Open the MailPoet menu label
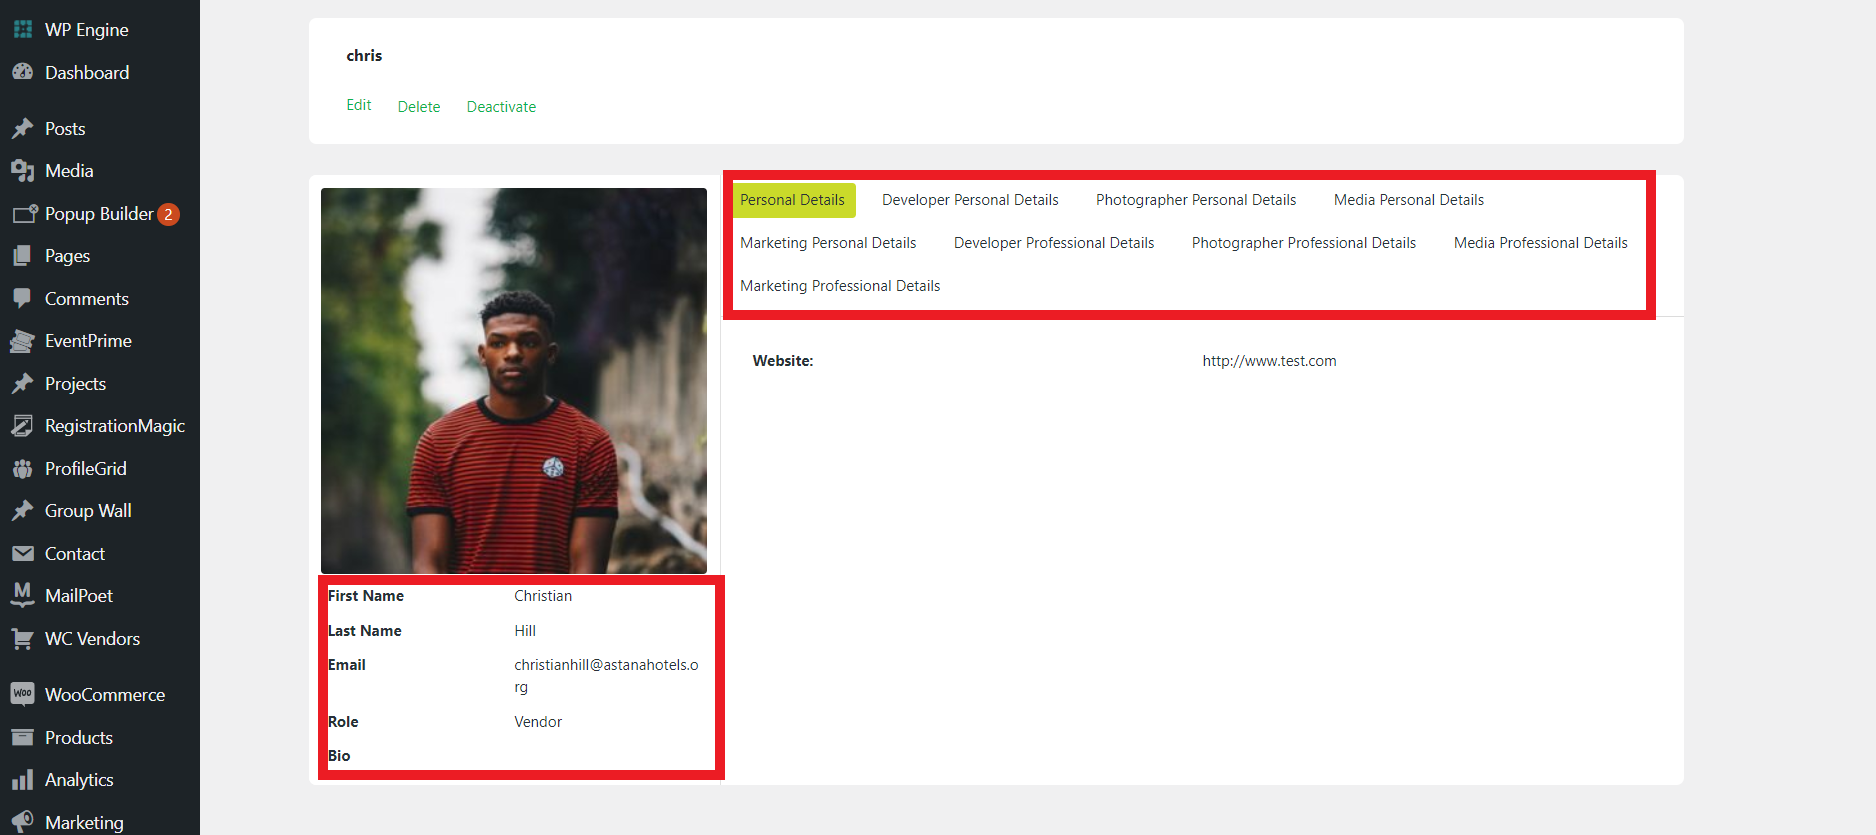This screenshot has height=835, width=1876. click(79, 595)
